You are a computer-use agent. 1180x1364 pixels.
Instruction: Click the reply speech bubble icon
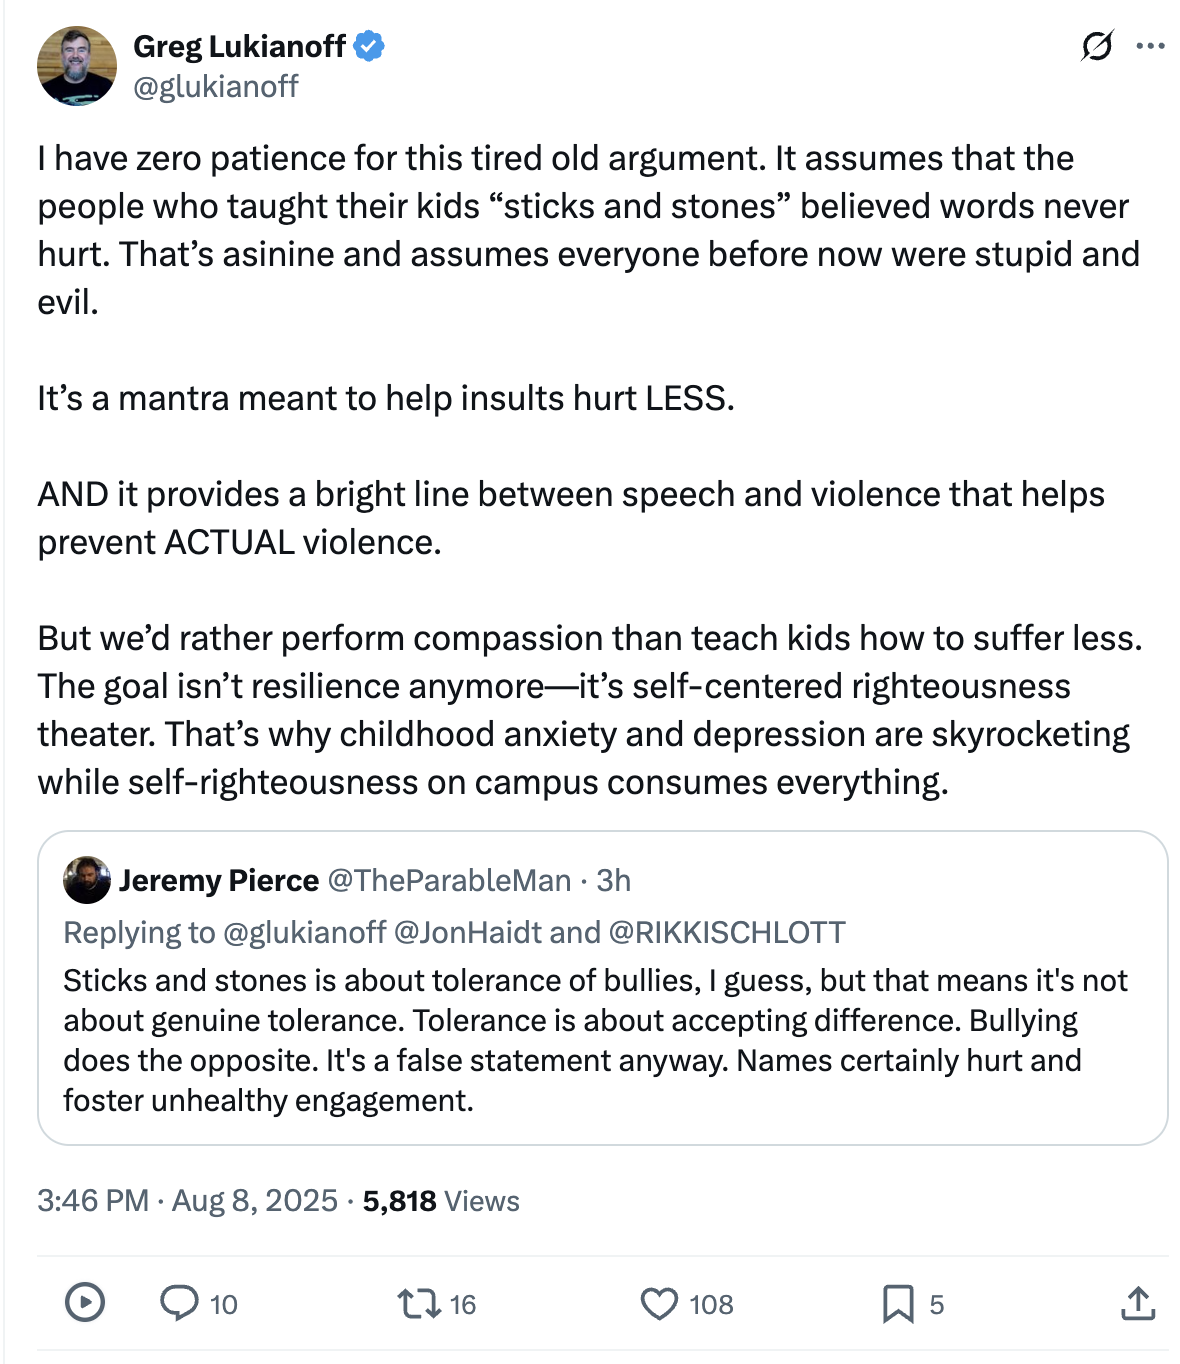(180, 1303)
